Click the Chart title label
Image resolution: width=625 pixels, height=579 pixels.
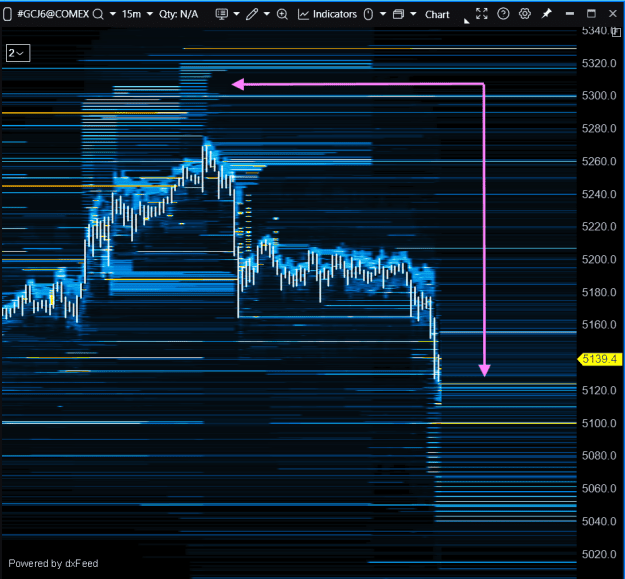[437, 14]
